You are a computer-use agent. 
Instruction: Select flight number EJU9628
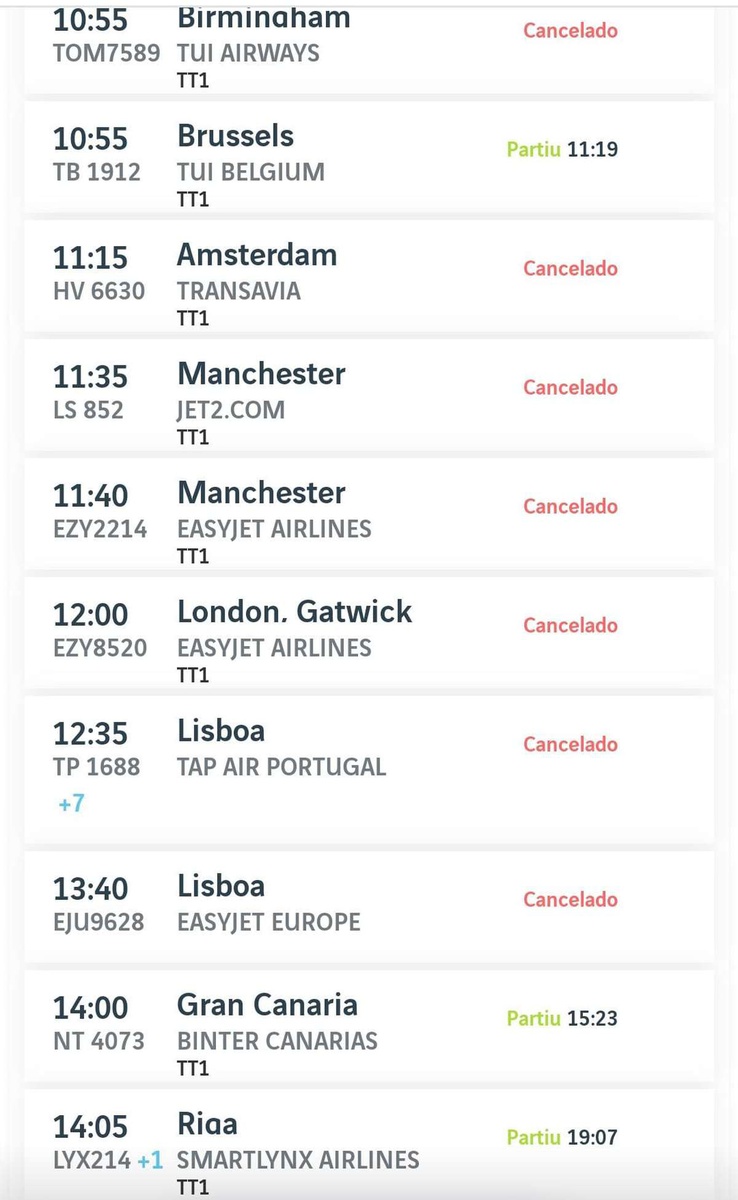pos(98,921)
